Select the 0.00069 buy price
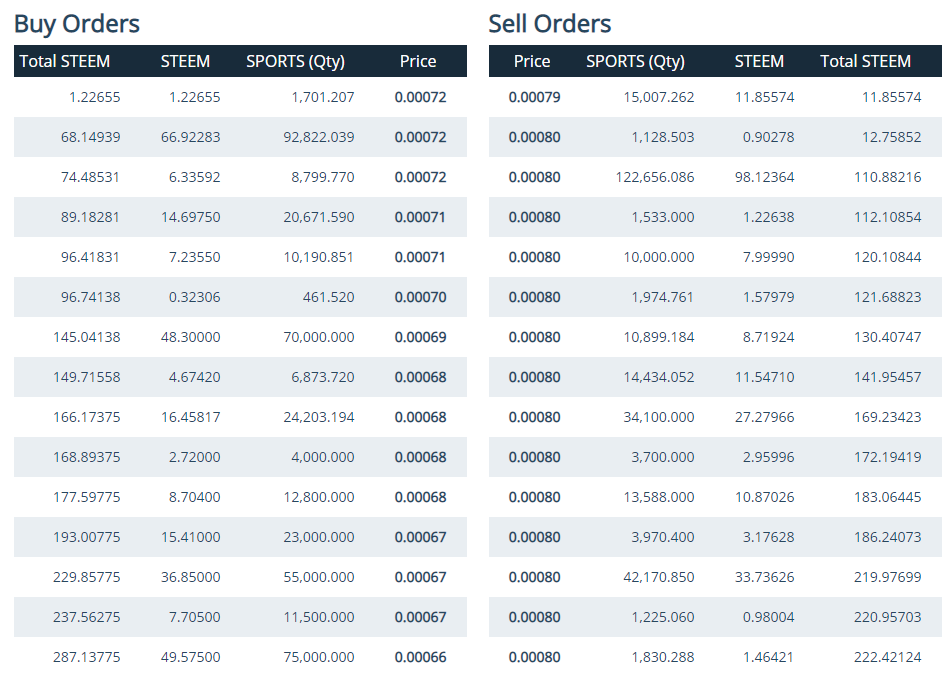Screen dimensions: 952x677 420,337
